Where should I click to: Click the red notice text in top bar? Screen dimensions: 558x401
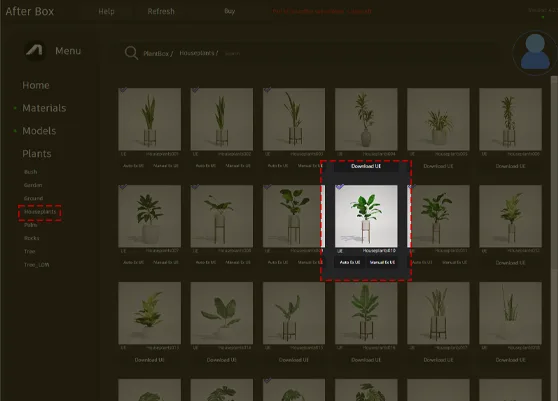pyautogui.click(x=322, y=11)
